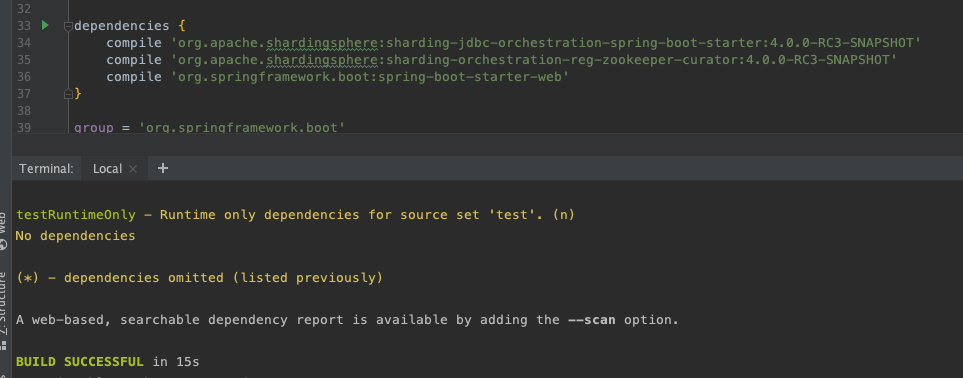
Task: Click line number 34 in gutter
Action: pyautogui.click(x=23, y=43)
